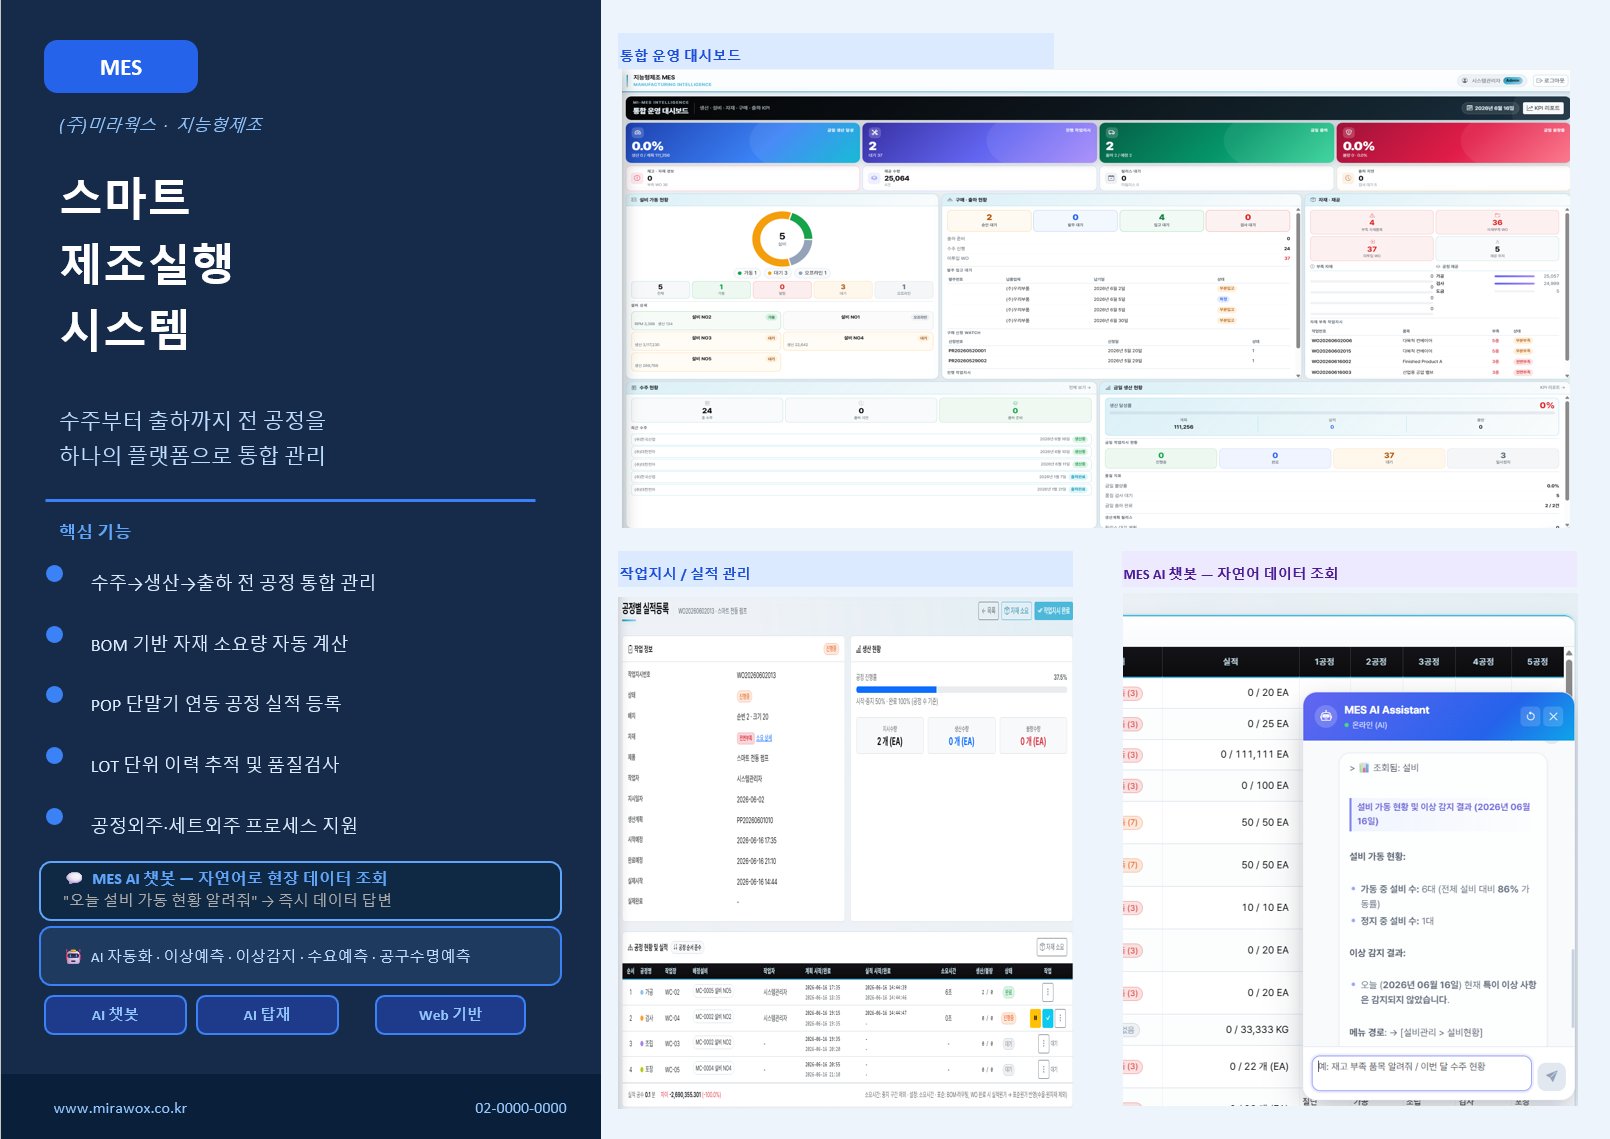Image resolution: width=1610 pixels, height=1139 pixels.
Task: Click the 소요 상세 link in work info
Action: [x=763, y=738]
